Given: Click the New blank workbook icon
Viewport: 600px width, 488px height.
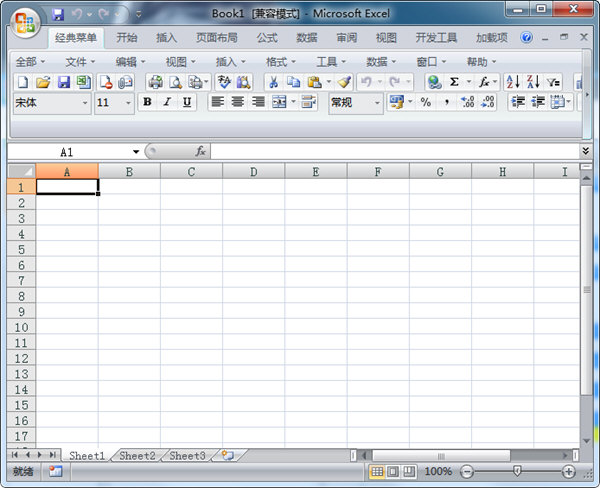Looking at the screenshot, I should coord(23,82).
